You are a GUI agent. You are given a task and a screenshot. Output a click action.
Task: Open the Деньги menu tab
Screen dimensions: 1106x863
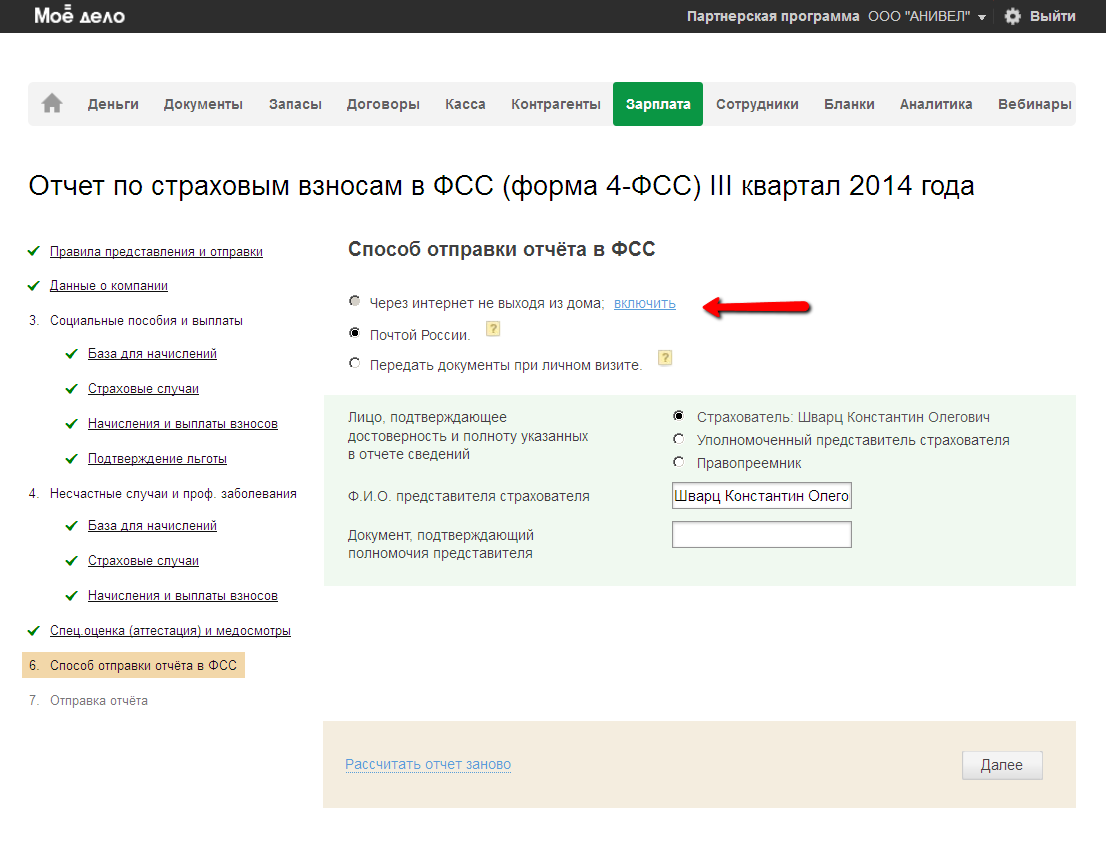[x=113, y=104]
